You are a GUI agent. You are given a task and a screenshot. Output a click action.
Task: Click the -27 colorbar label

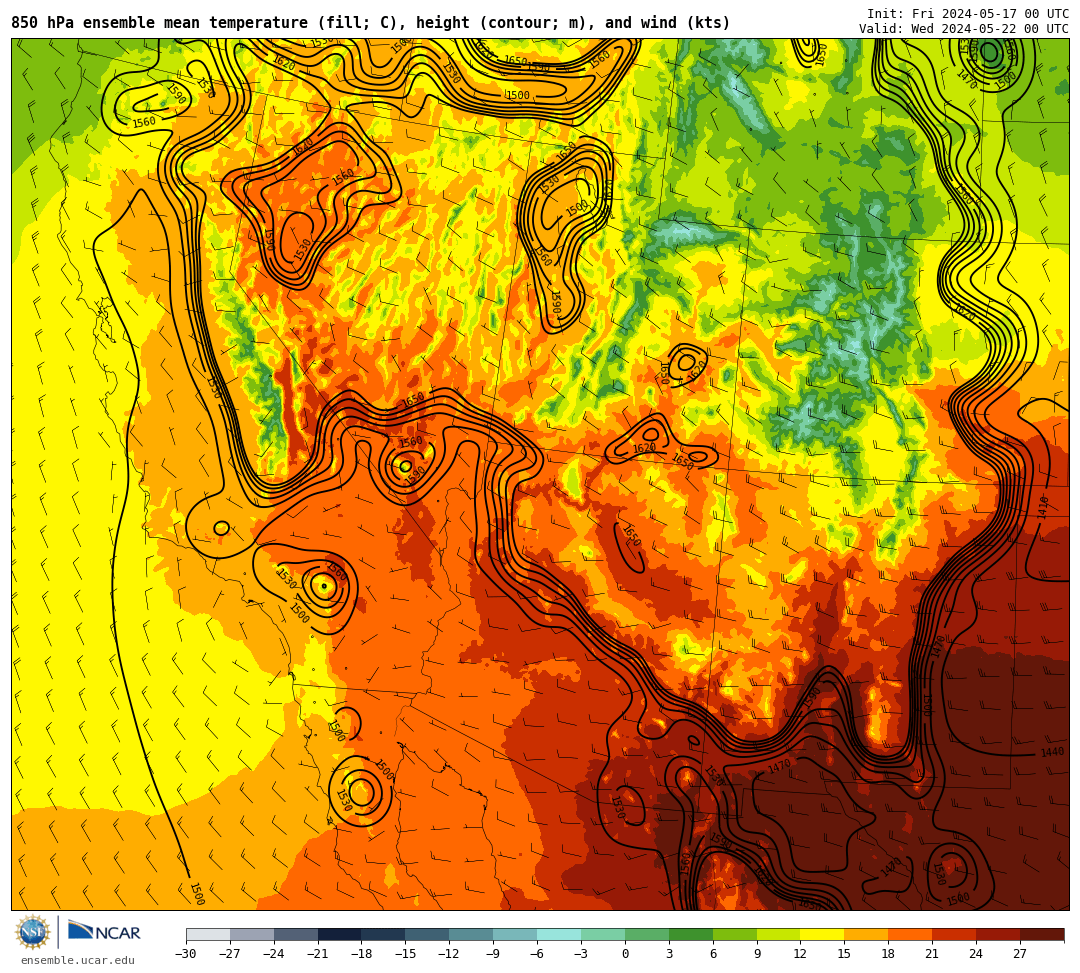pos(230,954)
